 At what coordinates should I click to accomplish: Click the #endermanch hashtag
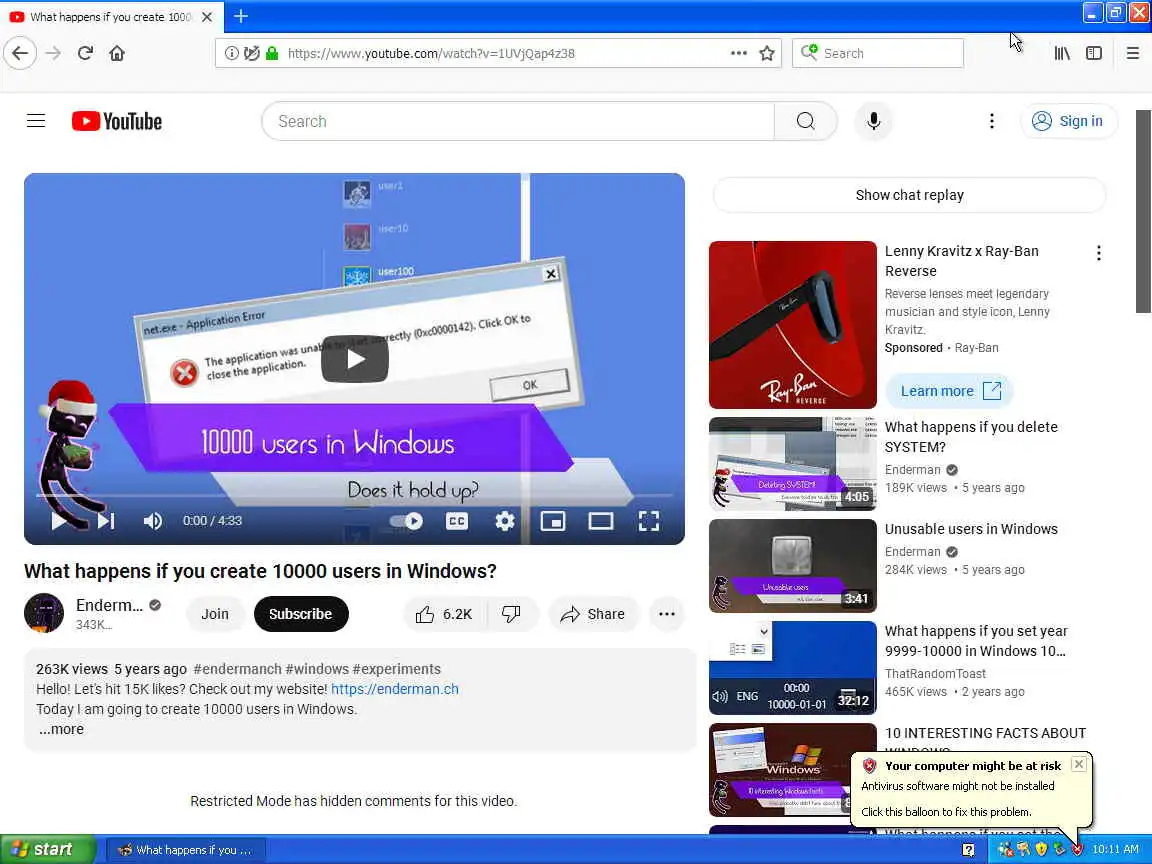237,669
